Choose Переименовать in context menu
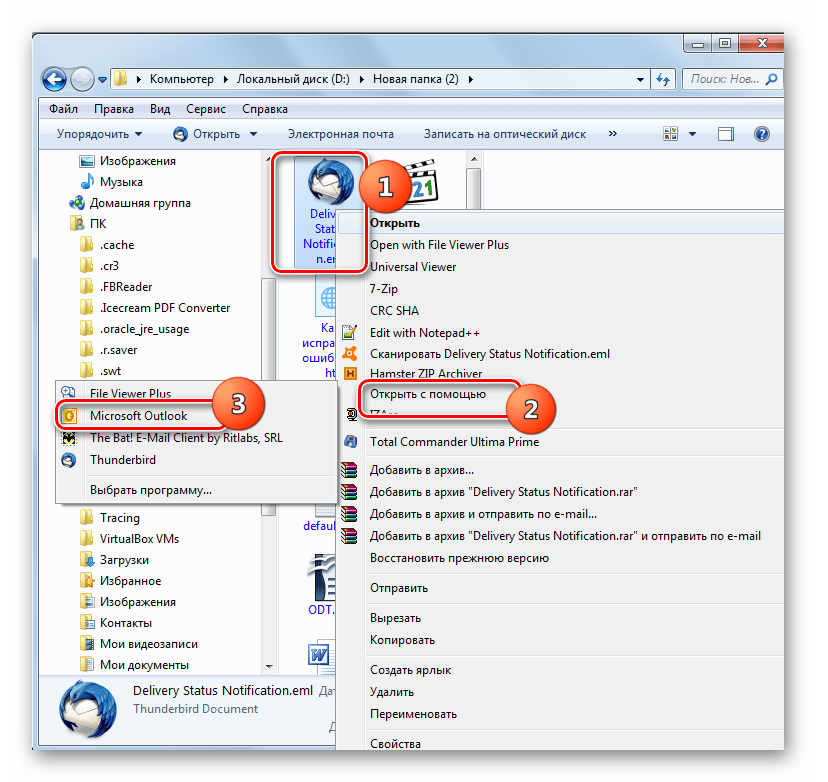 [413, 714]
